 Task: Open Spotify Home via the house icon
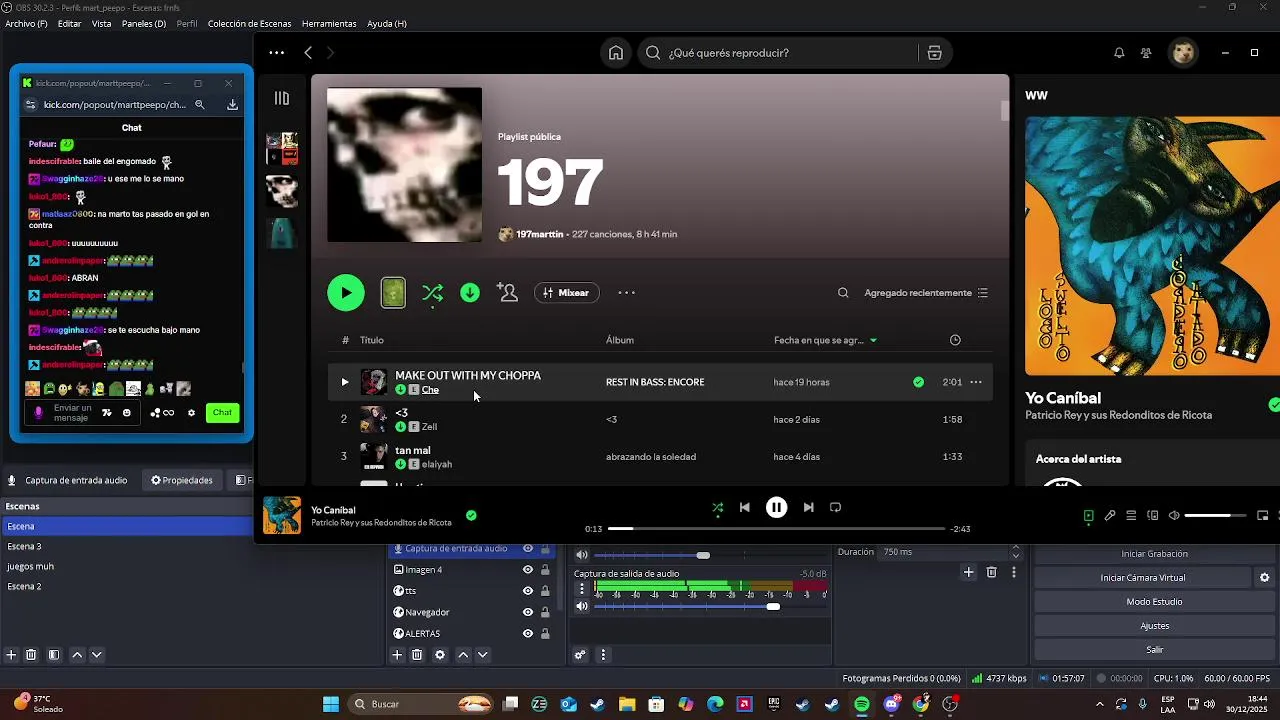tap(616, 53)
